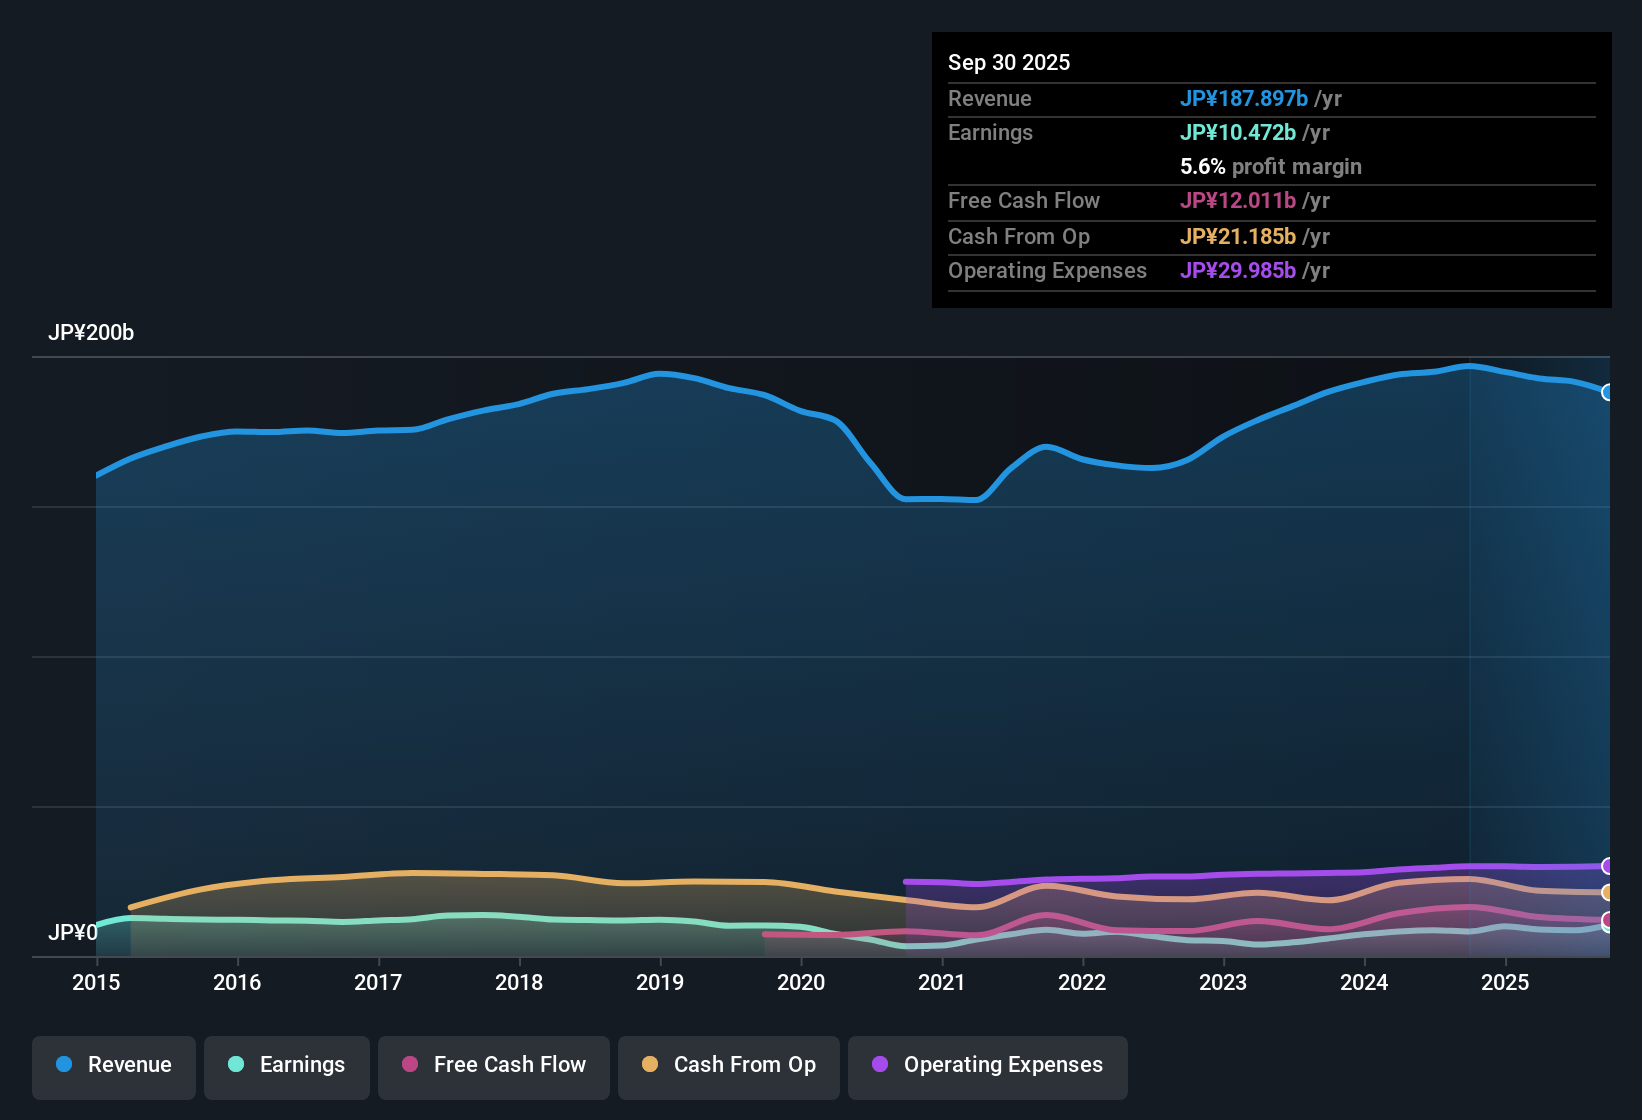Image resolution: width=1642 pixels, height=1120 pixels.
Task: Select the Revenue endpoint marker on the chart
Action: pyautogui.click(x=1607, y=393)
